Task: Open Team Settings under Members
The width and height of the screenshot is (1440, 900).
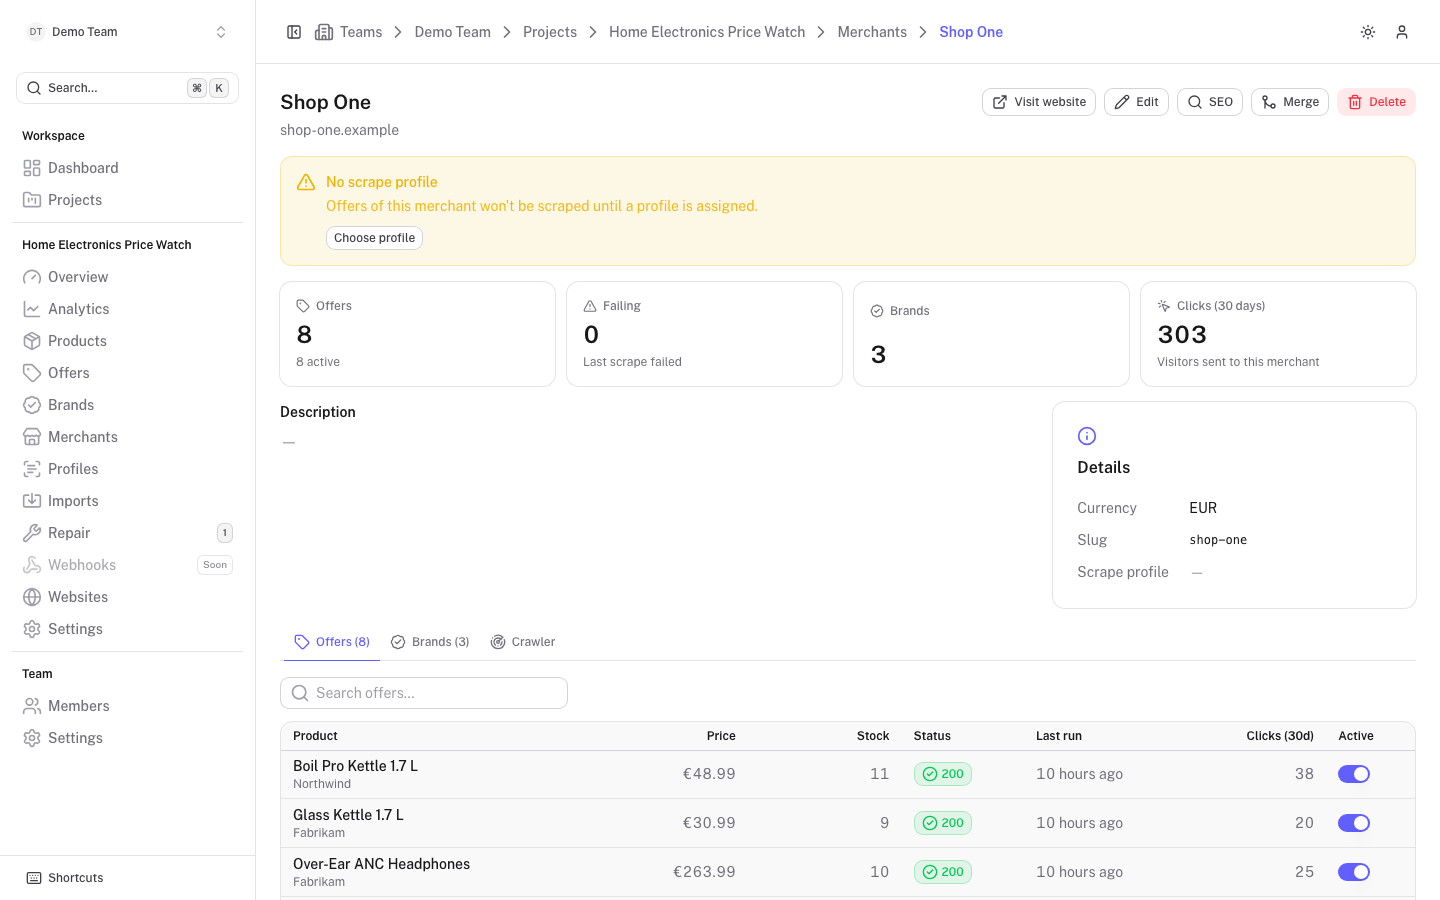Action: 127,738
